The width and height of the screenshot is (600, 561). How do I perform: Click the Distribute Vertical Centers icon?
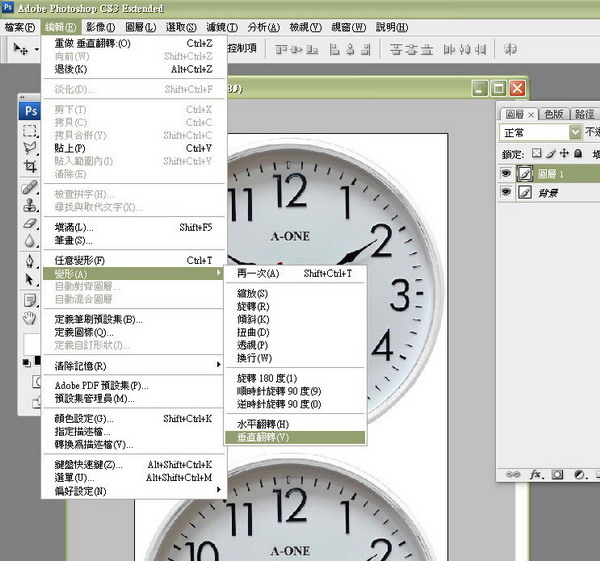411,49
